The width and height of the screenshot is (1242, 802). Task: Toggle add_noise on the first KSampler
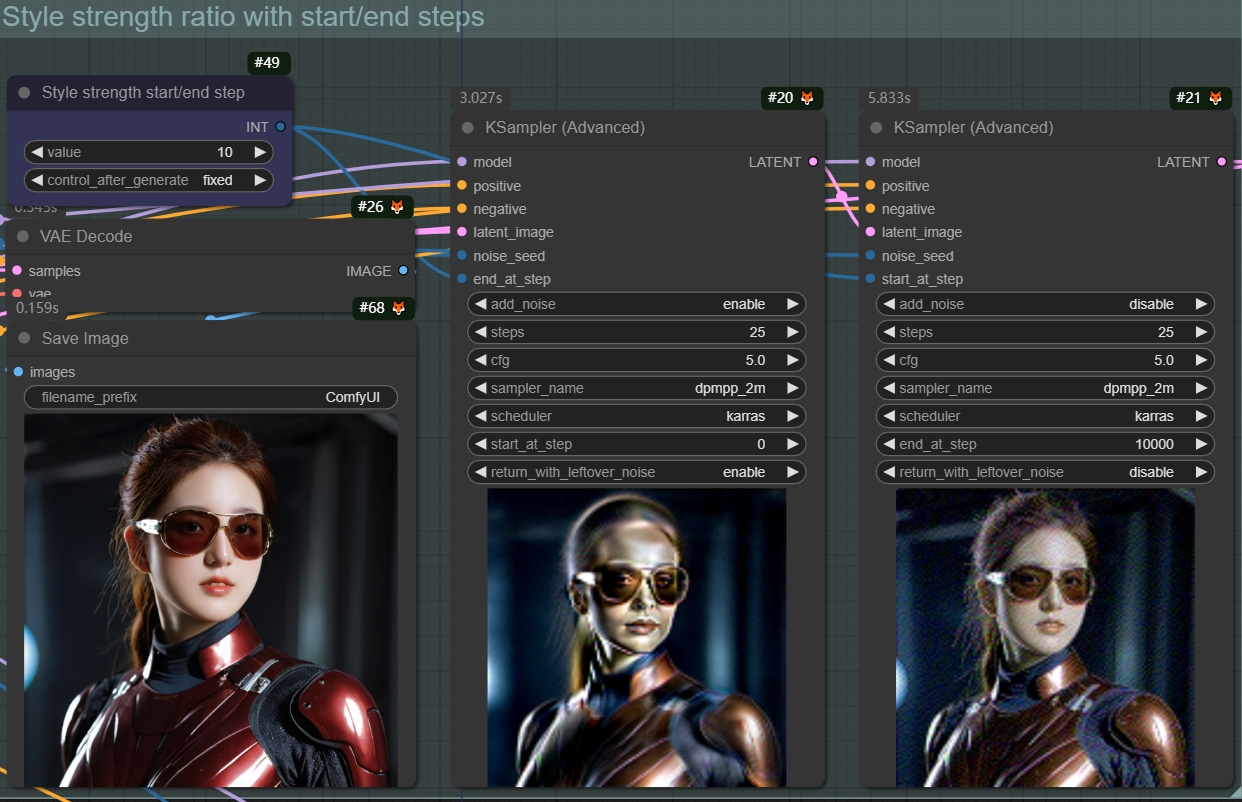[x=636, y=304]
